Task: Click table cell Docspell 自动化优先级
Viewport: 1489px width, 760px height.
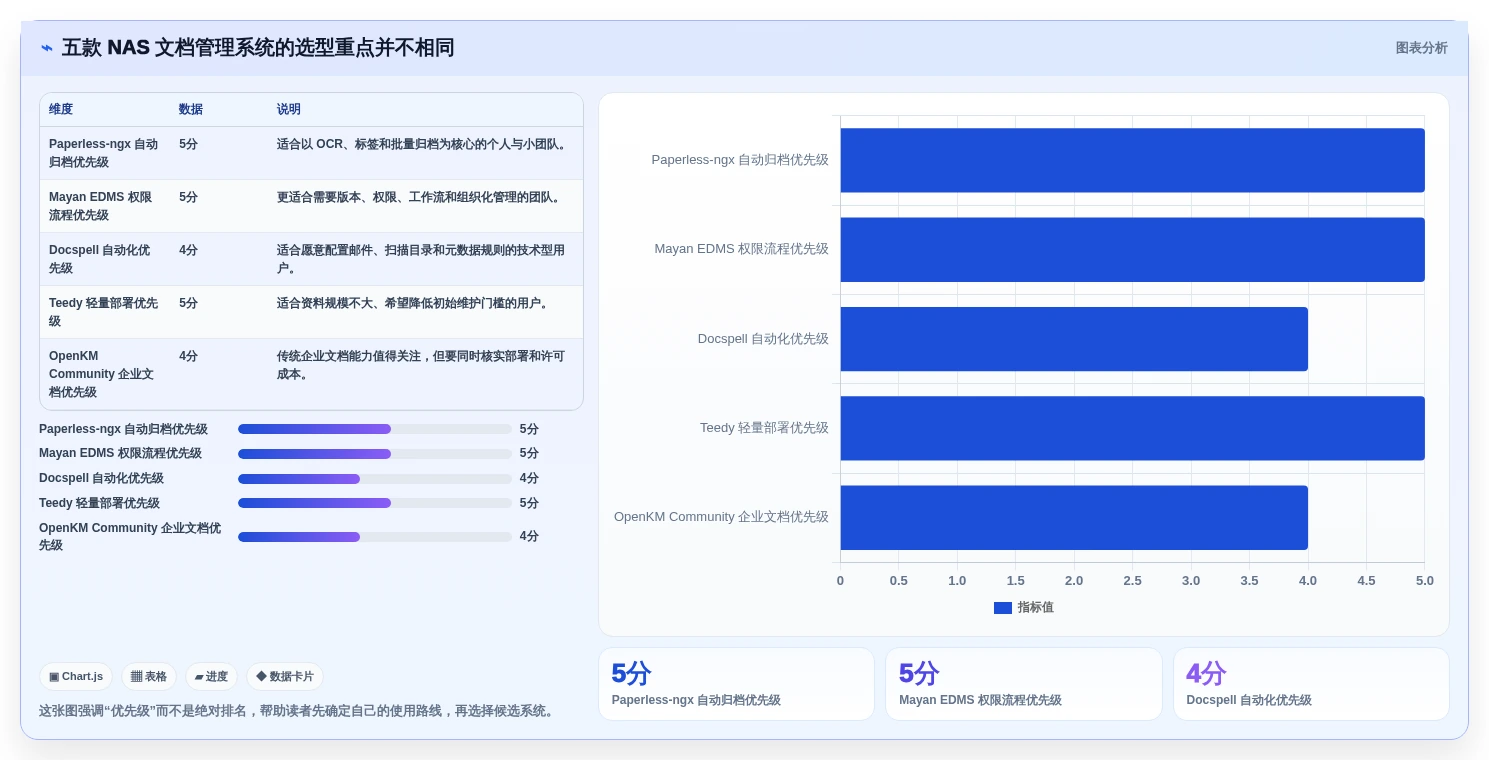Action: (104, 259)
